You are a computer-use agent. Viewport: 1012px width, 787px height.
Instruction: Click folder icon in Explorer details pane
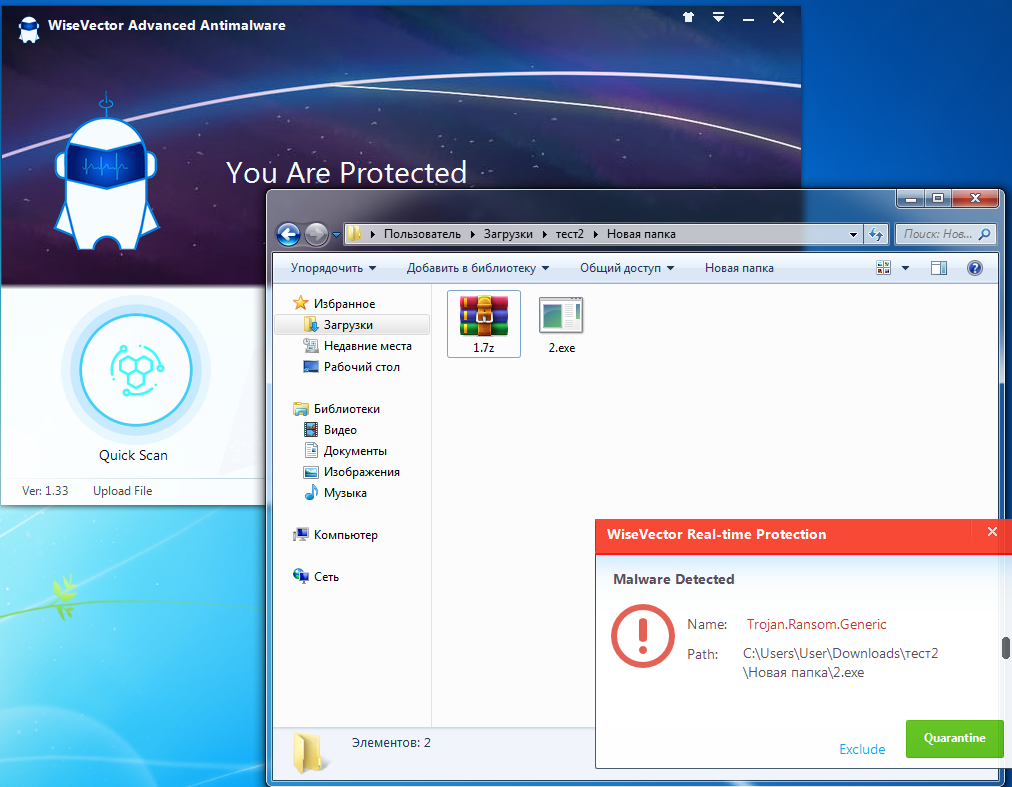[308, 752]
